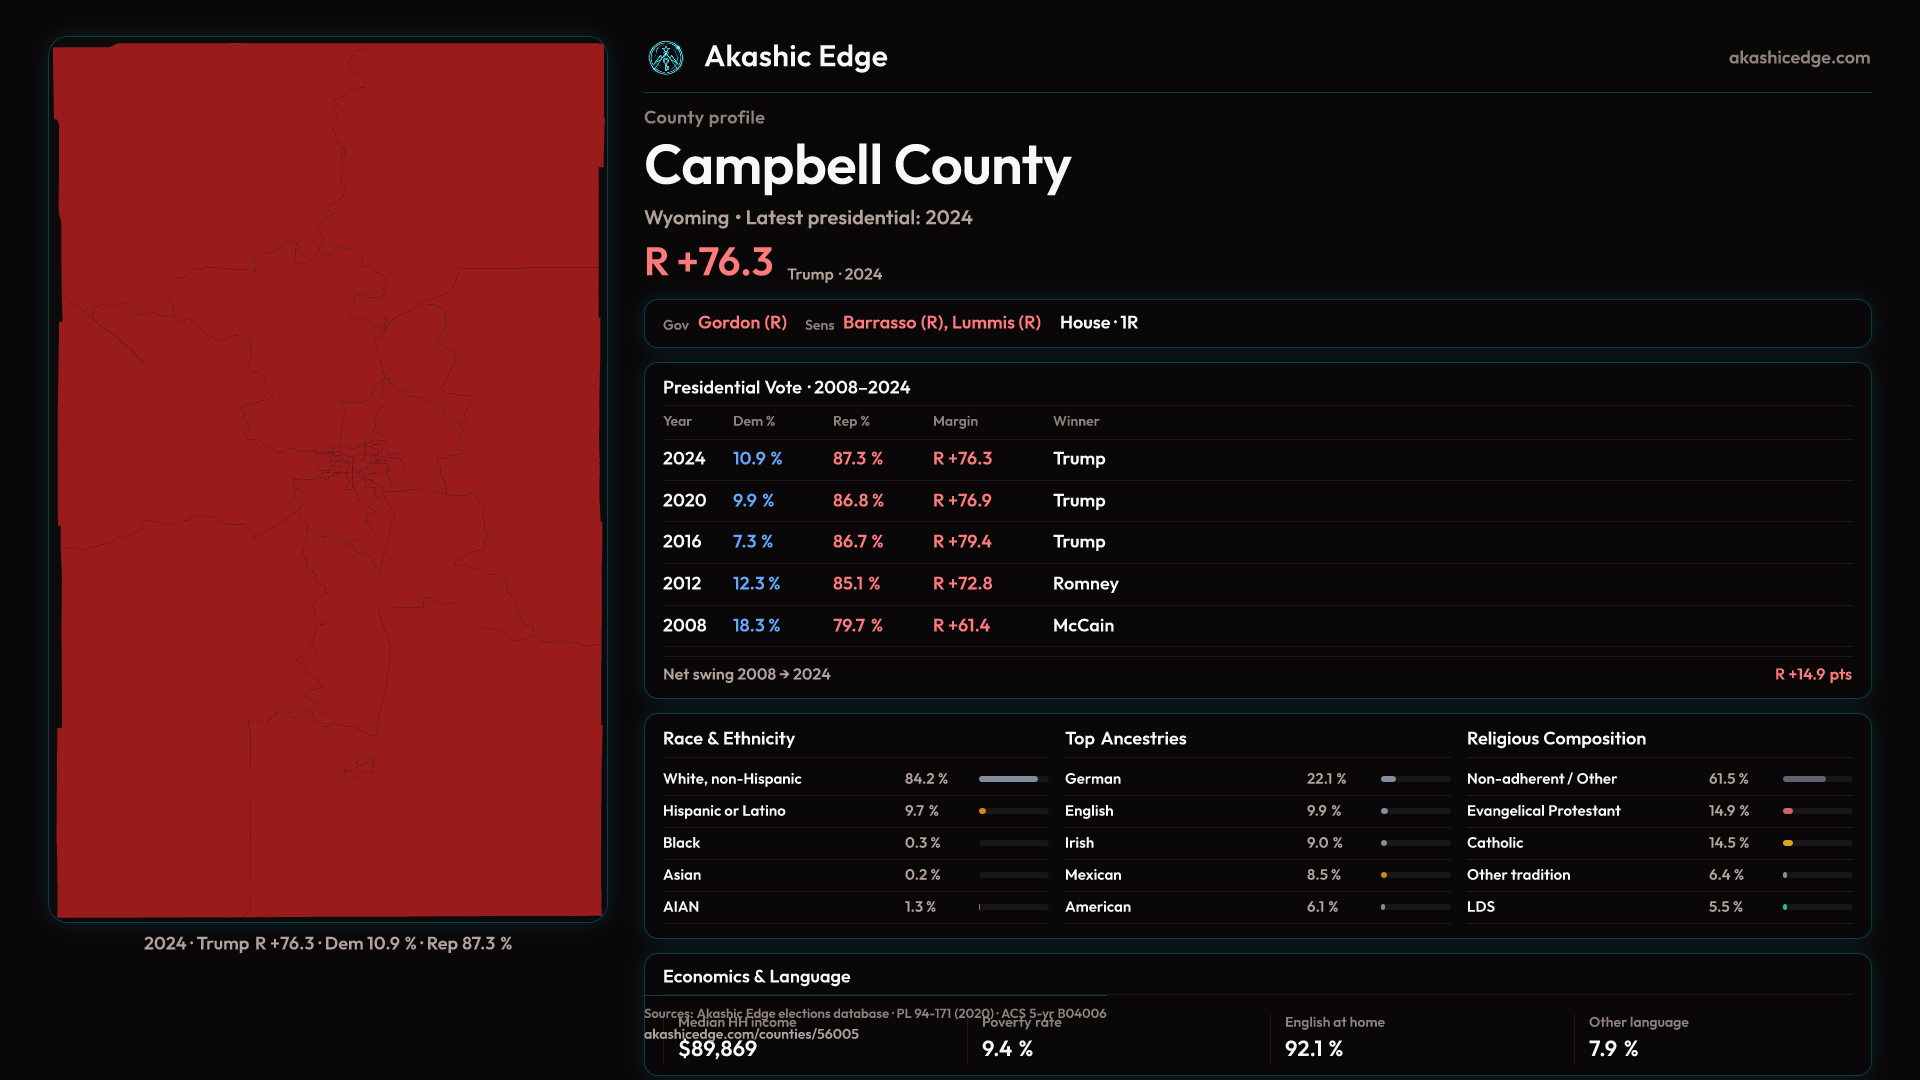
Task: Click Senators Barrasso (R), Lummis (R) text
Action: [941, 323]
